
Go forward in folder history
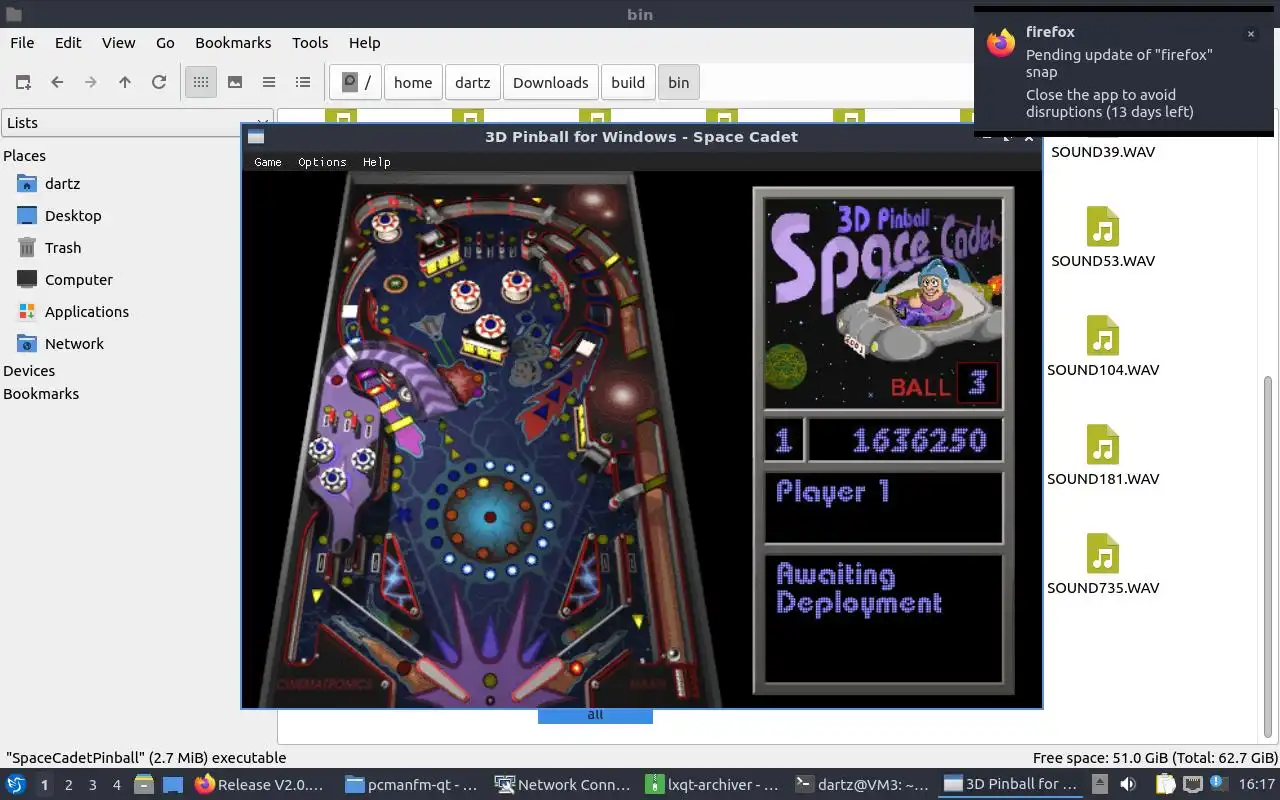91,82
